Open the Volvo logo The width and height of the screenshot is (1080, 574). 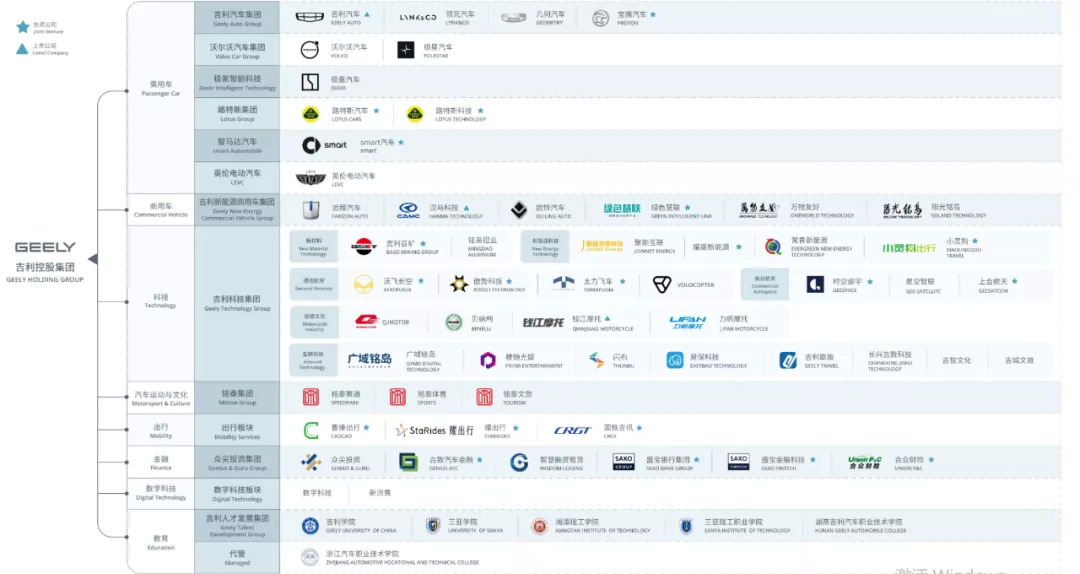[x=310, y=50]
